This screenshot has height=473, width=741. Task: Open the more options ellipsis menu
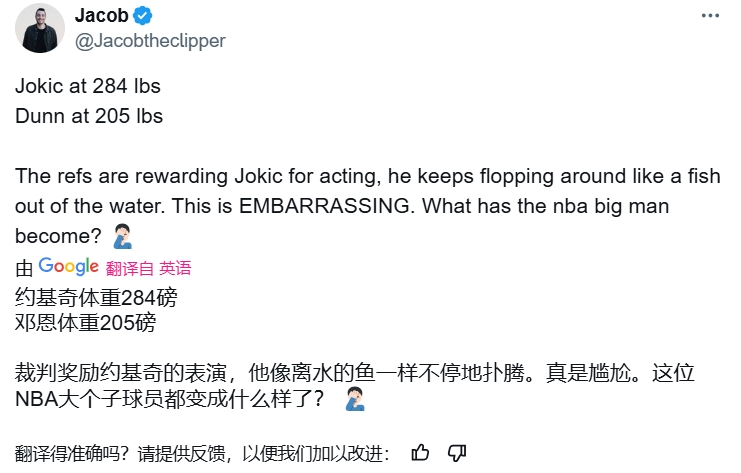pyautogui.click(x=709, y=17)
